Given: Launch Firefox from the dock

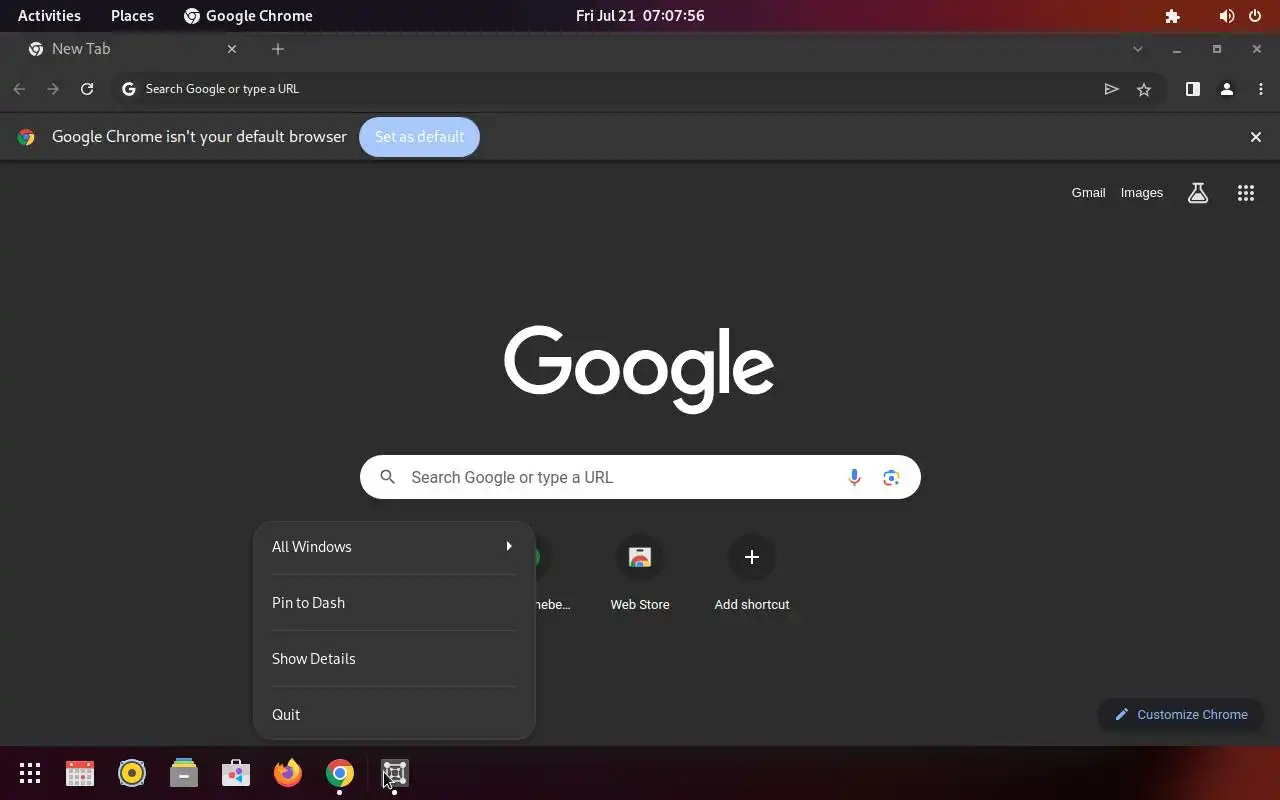Looking at the screenshot, I should tap(288, 773).
